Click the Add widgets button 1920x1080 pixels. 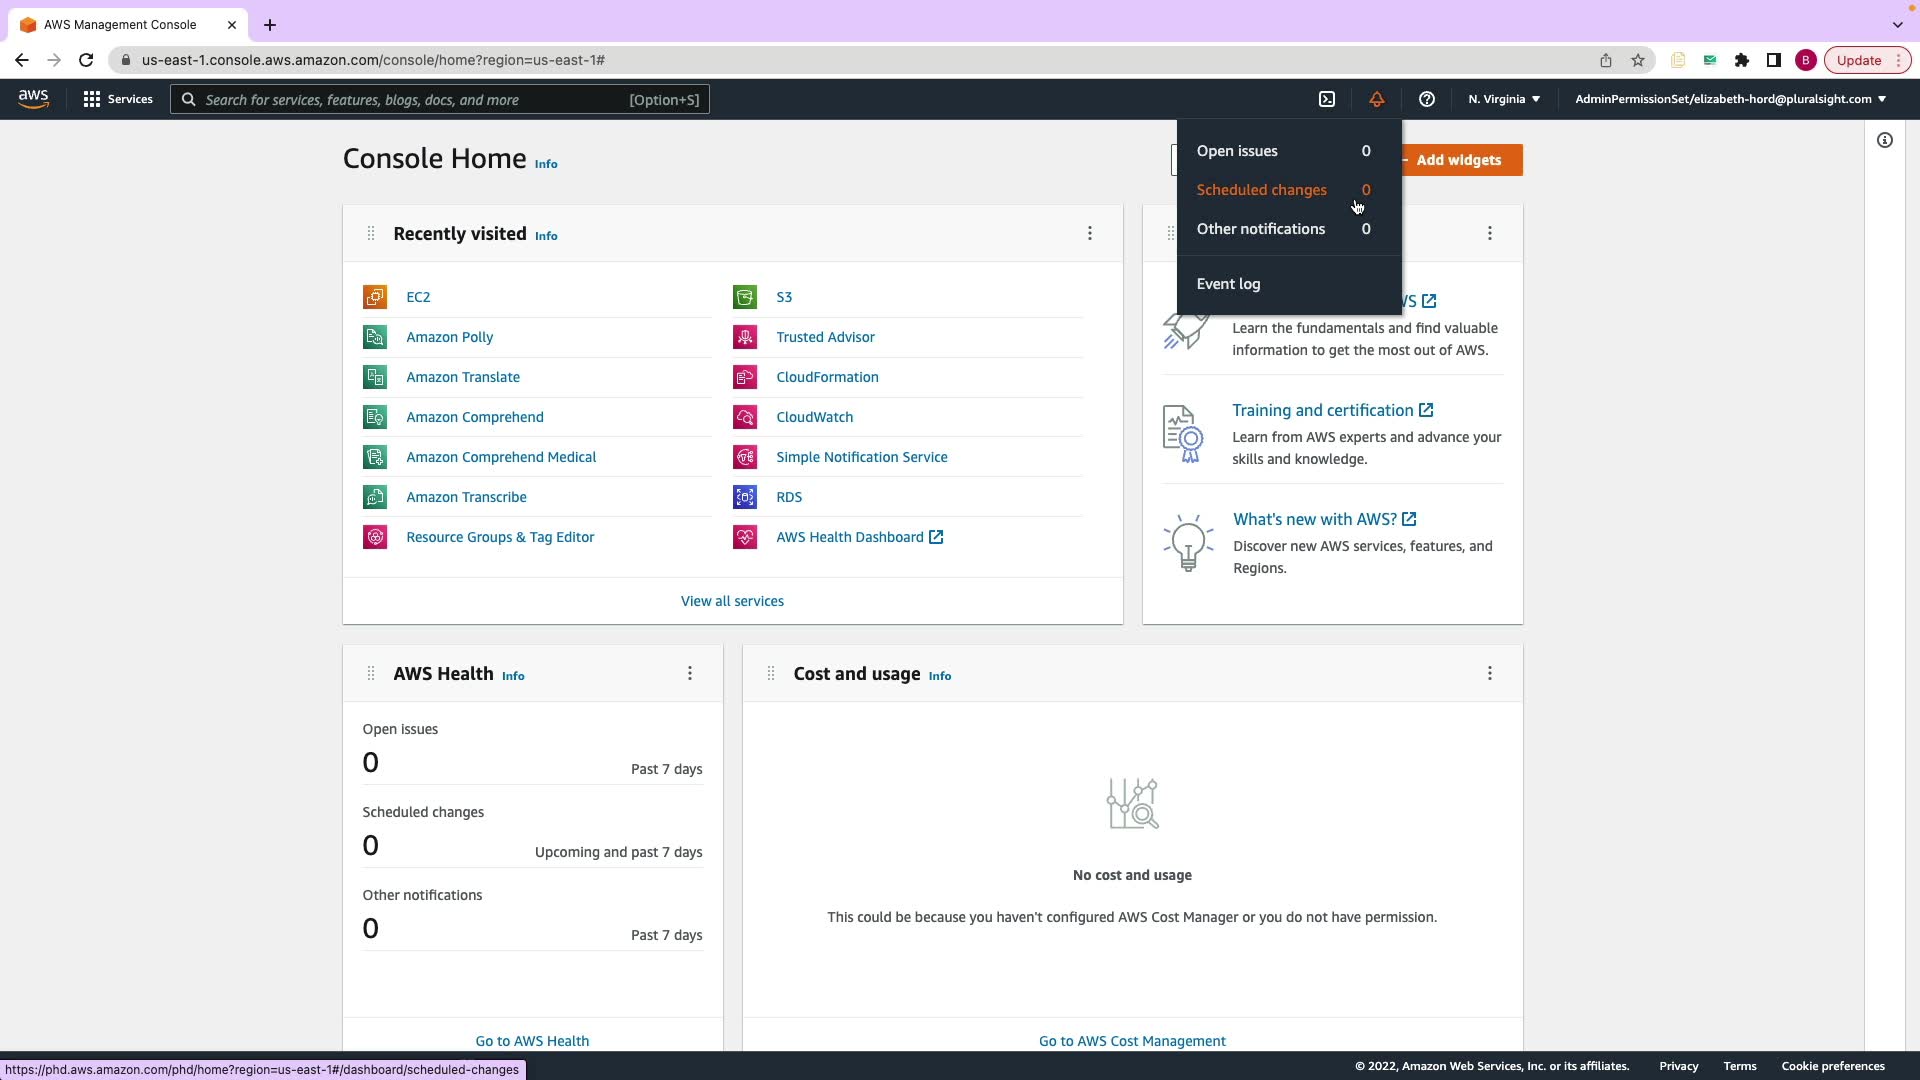click(x=1459, y=160)
